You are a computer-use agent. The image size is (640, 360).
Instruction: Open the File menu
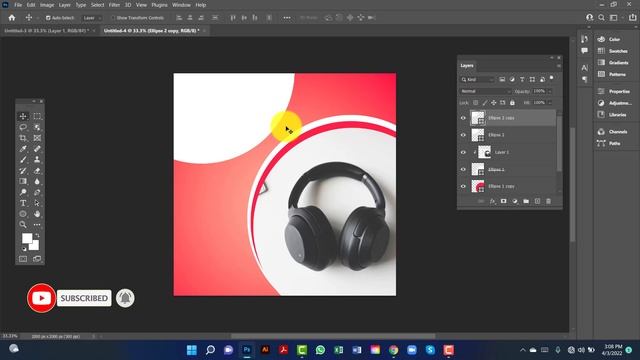18,5
